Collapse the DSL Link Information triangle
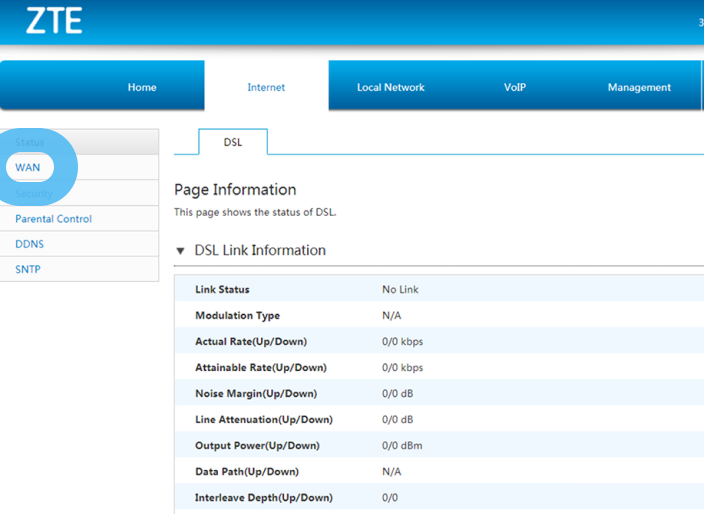The height and width of the screenshot is (514, 704). coord(180,251)
